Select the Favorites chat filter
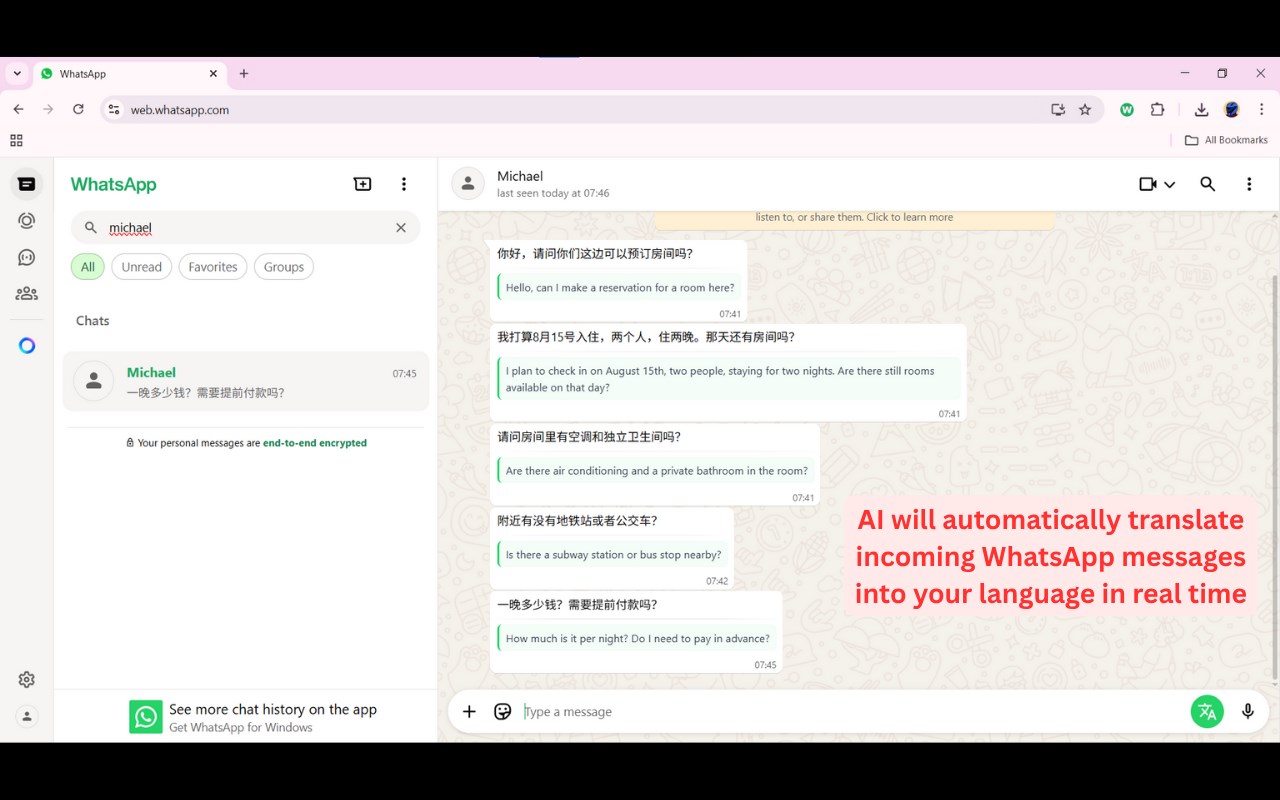Screen dimensions: 1280x800 213,267
